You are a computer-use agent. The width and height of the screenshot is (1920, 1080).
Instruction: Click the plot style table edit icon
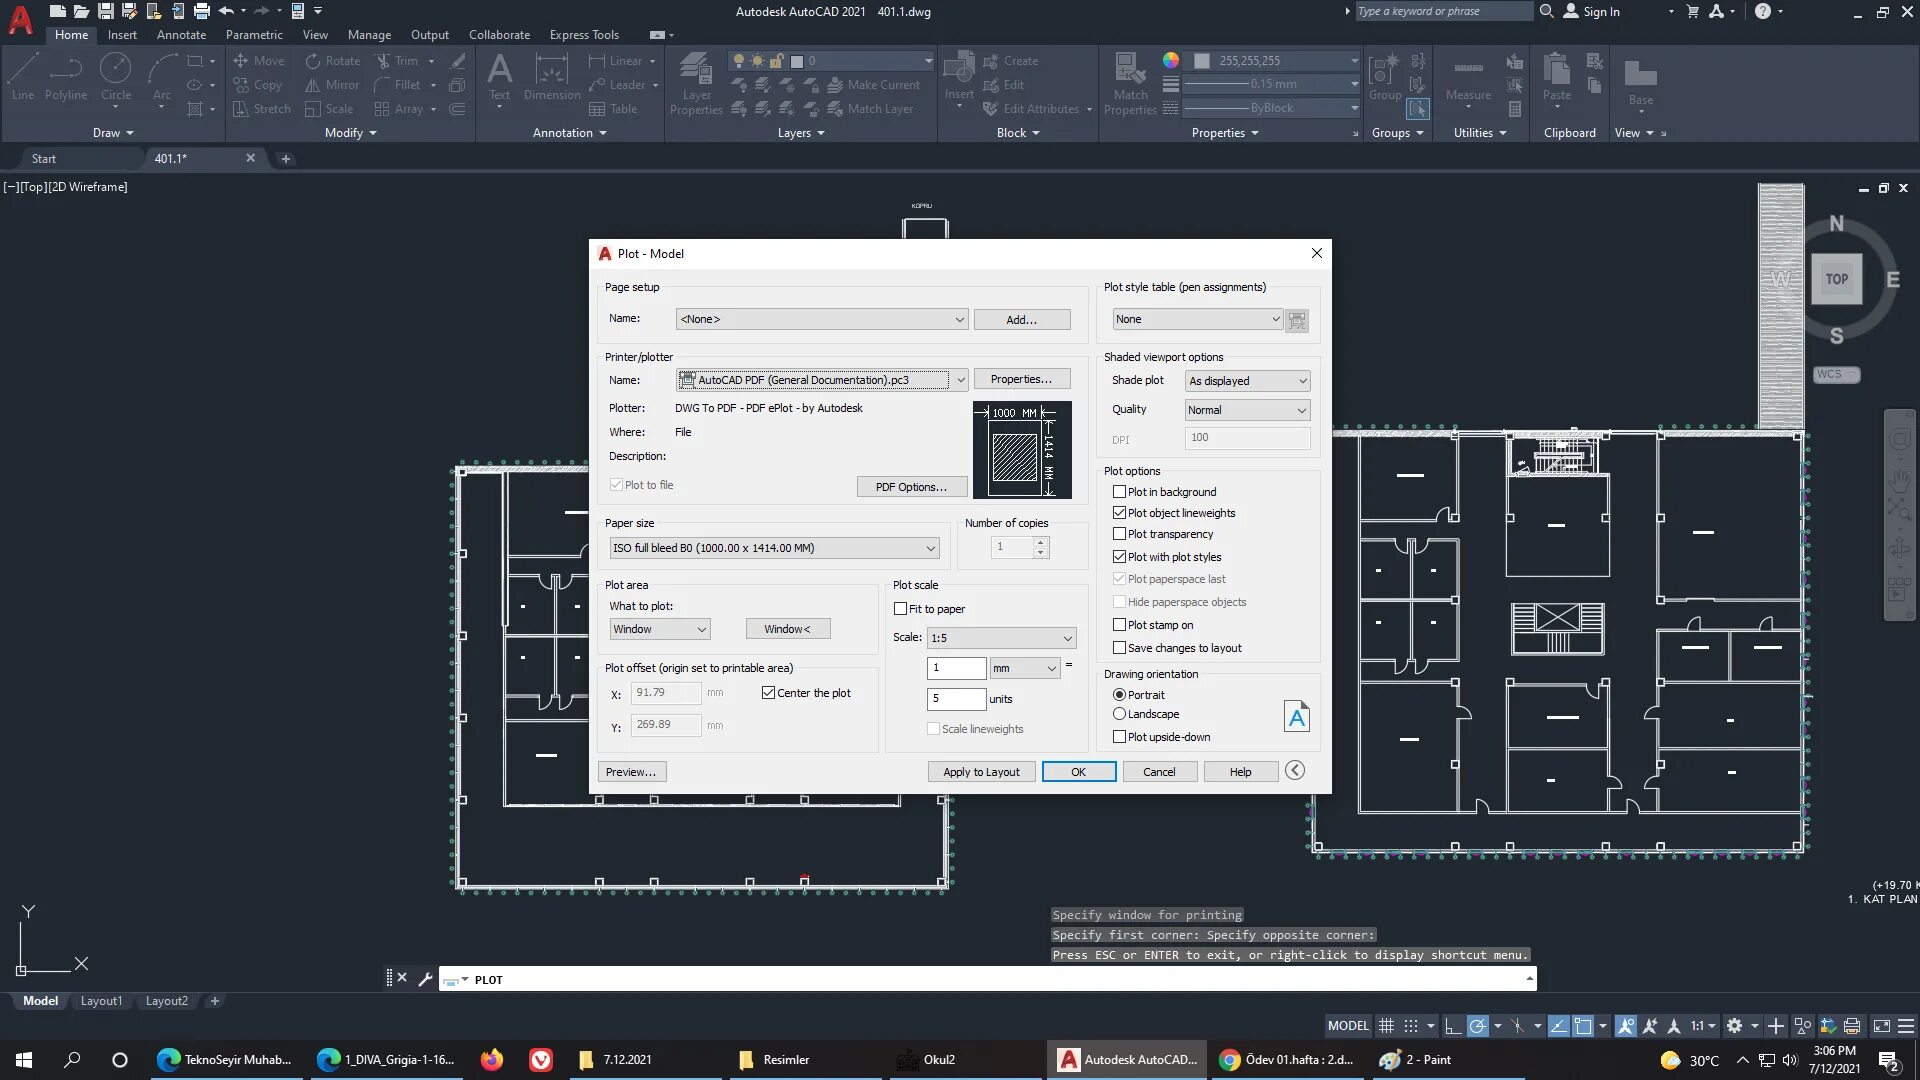point(1297,320)
